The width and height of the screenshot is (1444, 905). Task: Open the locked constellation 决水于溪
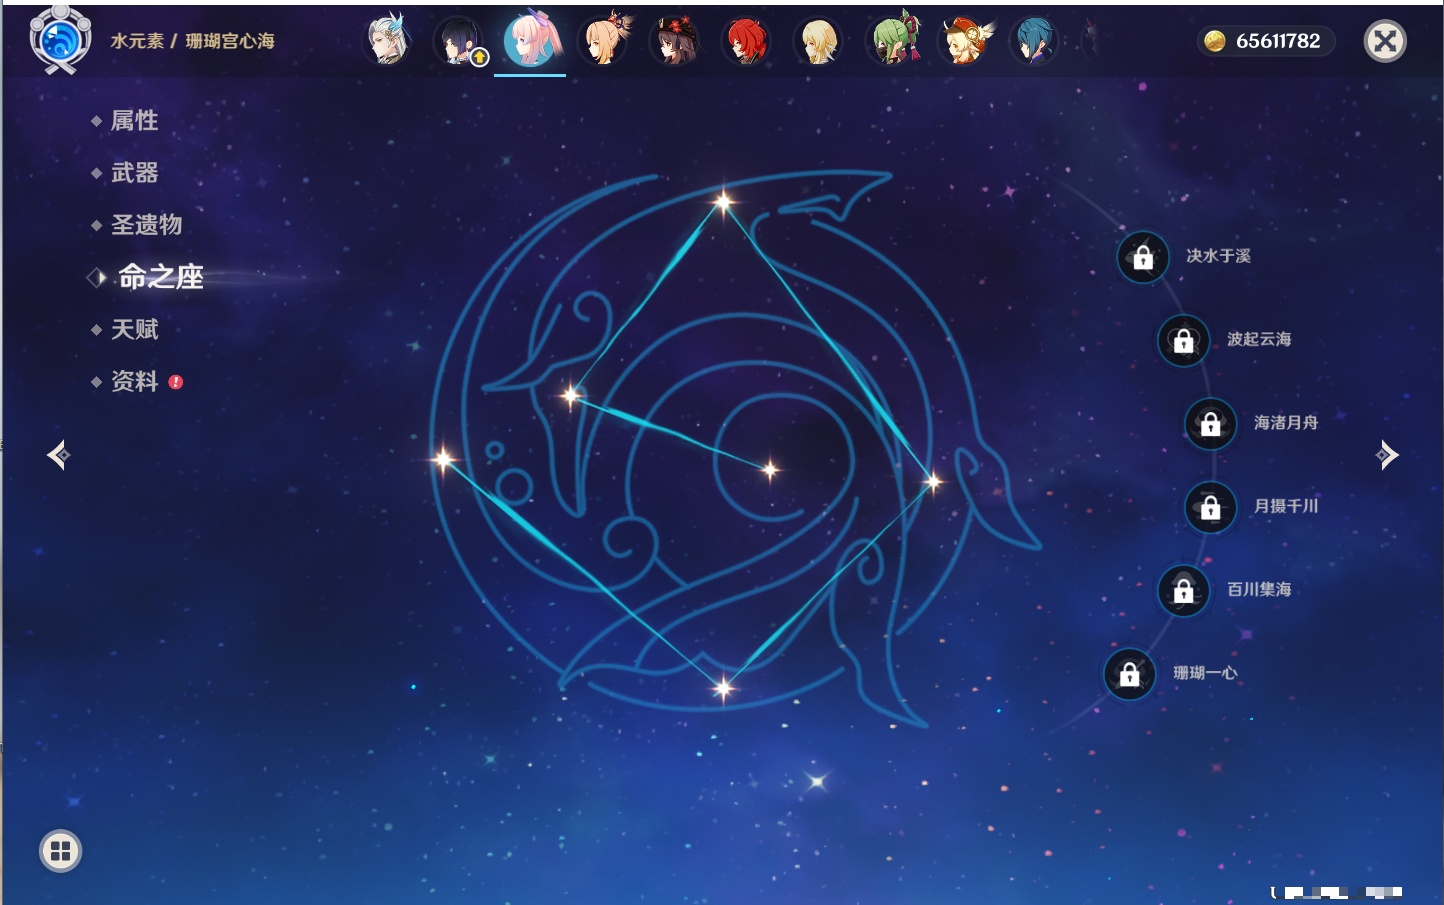(x=1143, y=257)
